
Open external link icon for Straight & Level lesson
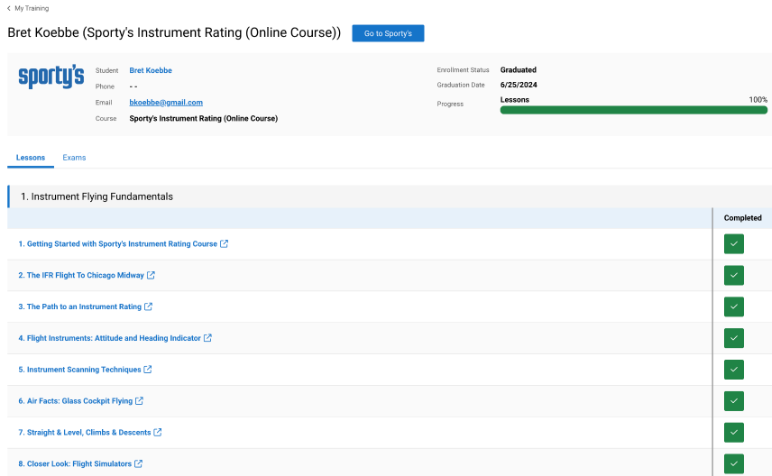(x=158, y=432)
